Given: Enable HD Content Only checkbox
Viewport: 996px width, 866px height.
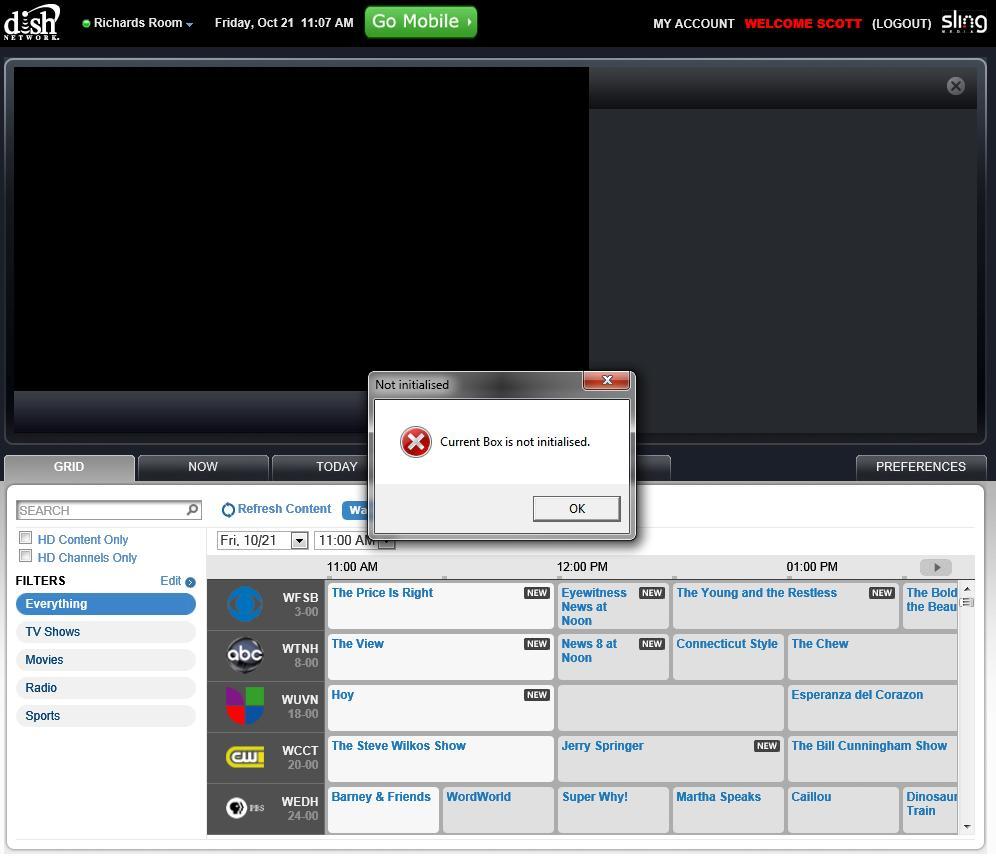Looking at the screenshot, I should (25, 538).
